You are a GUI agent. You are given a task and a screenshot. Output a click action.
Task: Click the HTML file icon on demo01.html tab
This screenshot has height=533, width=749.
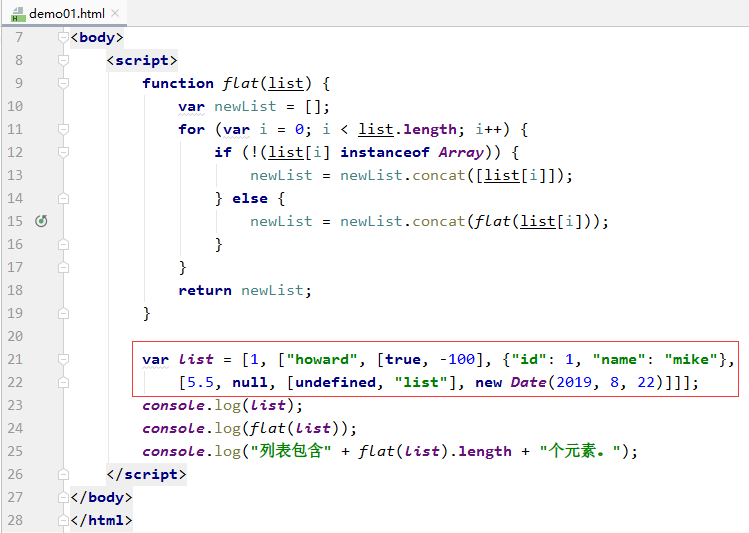(18, 14)
